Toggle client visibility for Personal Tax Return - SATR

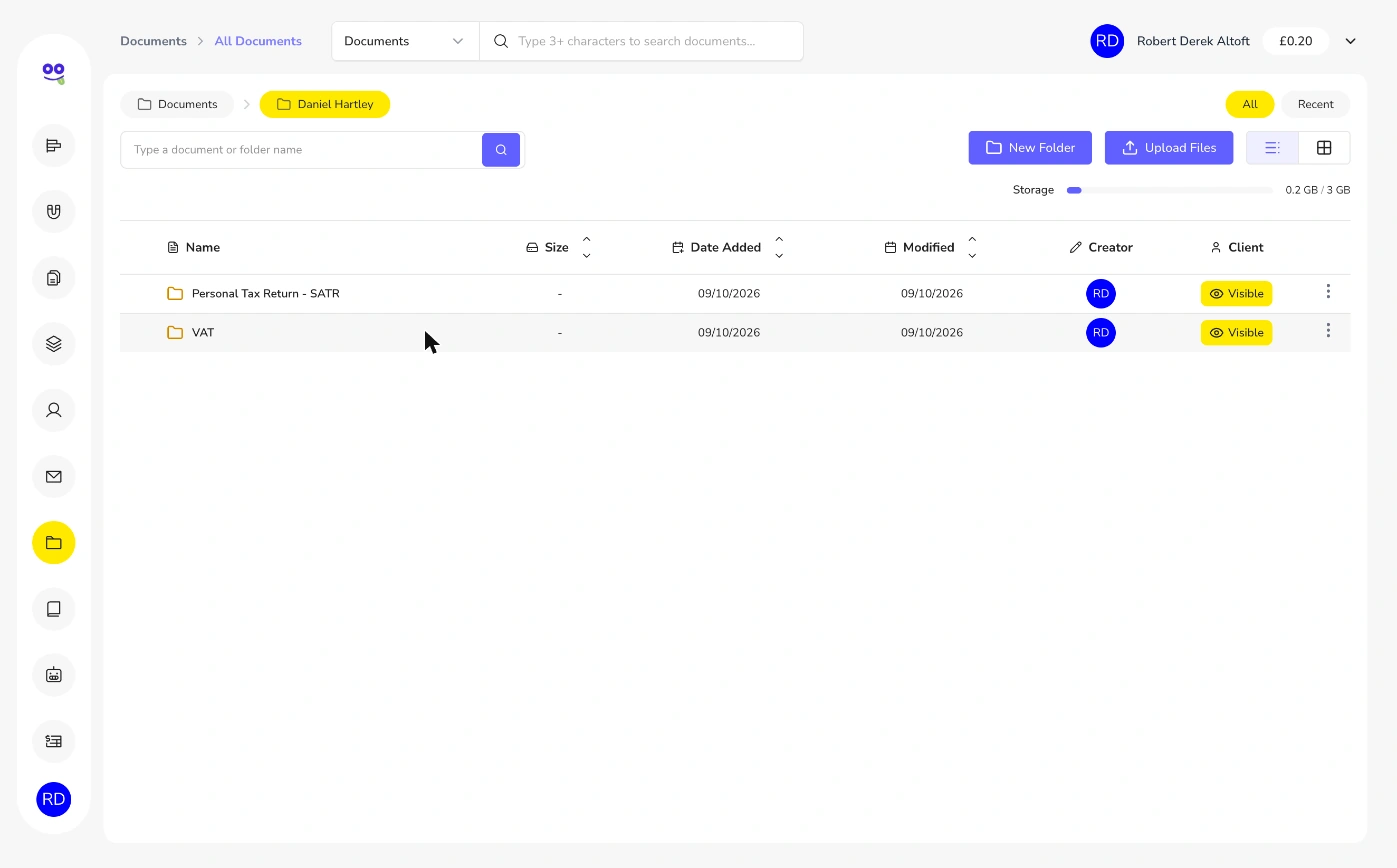(1236, 294)
